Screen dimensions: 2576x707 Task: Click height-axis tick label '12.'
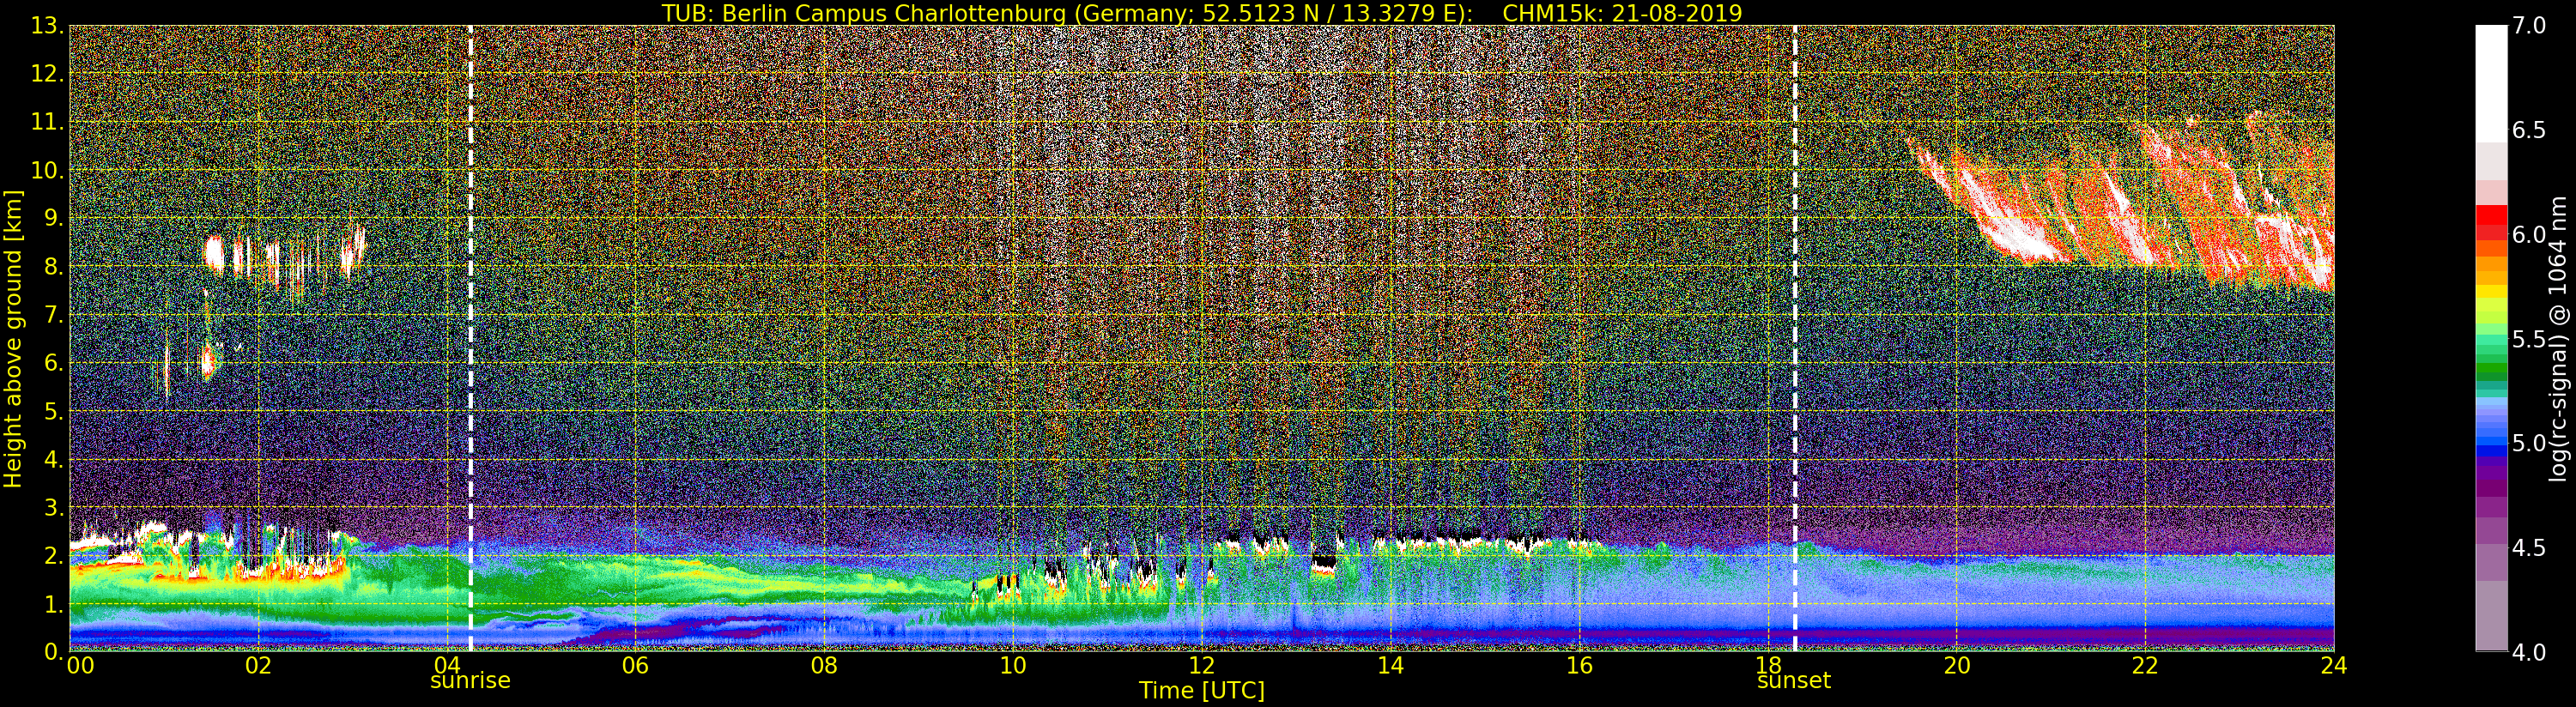(47, 74)
